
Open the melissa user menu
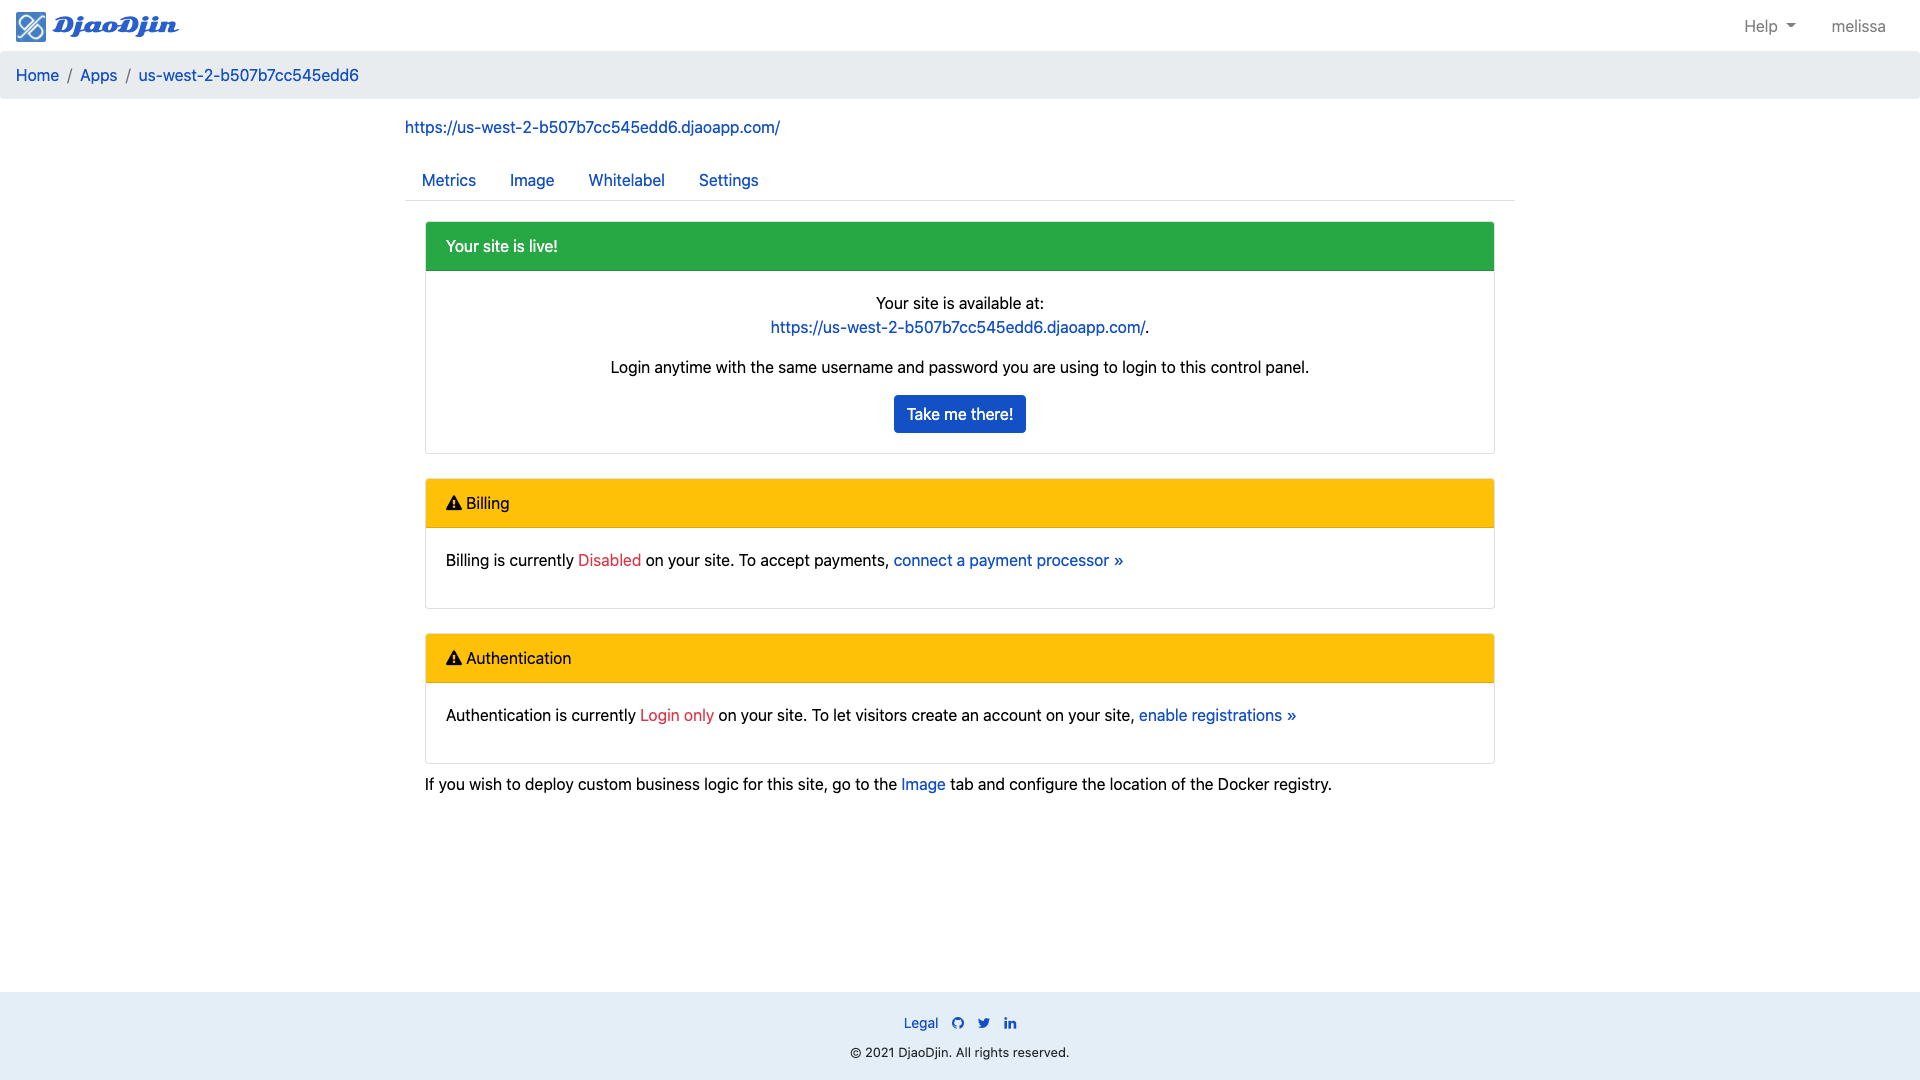[1858, 26]
